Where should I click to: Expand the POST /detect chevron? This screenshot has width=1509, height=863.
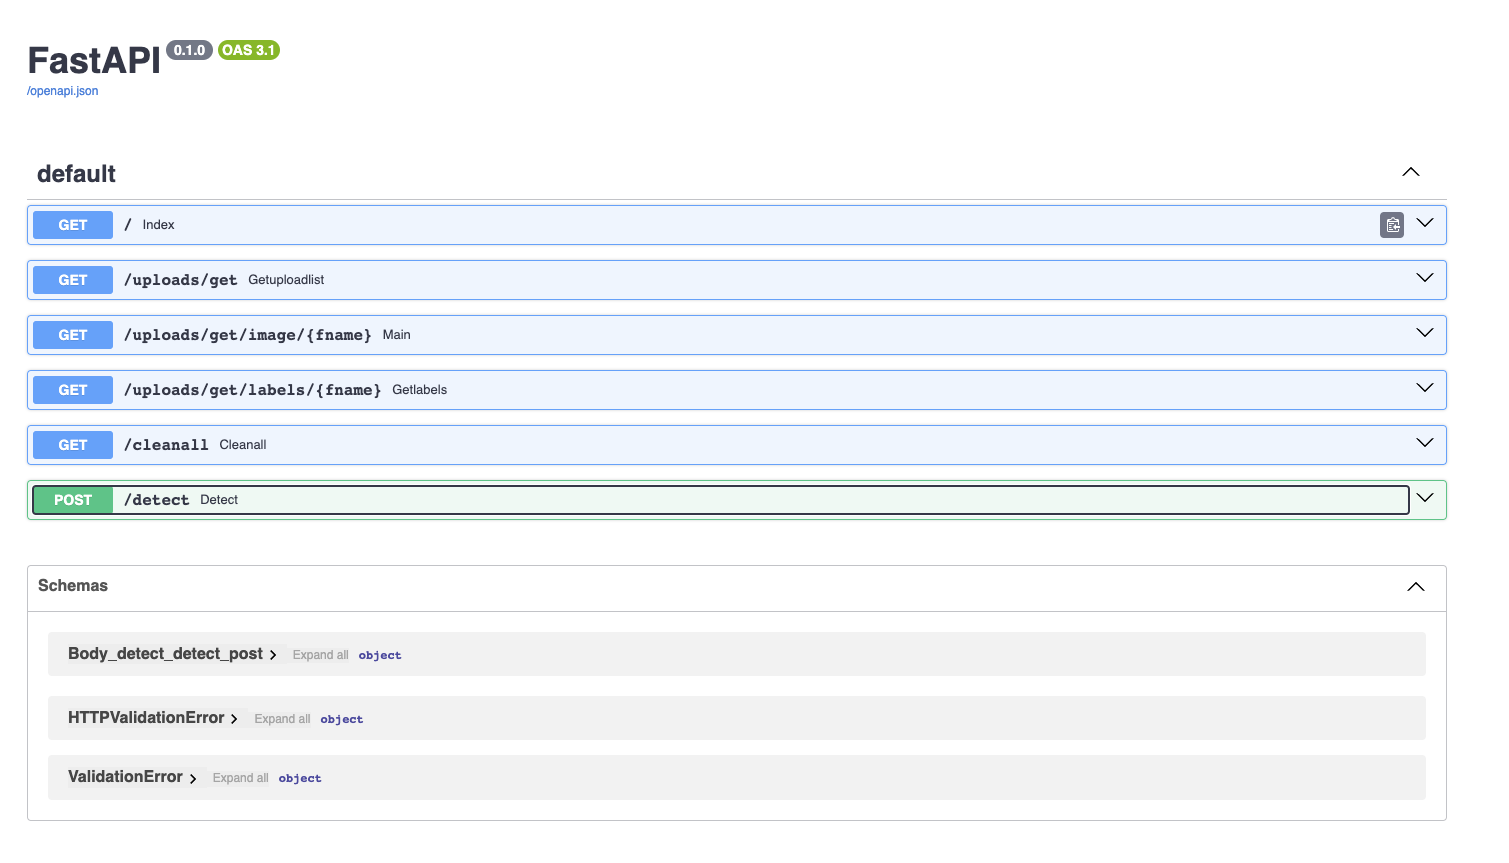click(x=1425, y=498)
